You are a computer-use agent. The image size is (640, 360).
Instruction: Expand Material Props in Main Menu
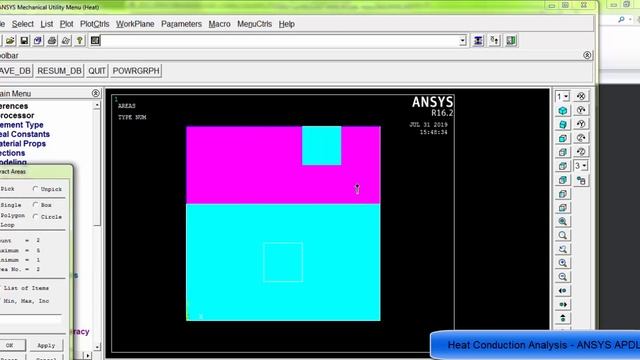(x=23, y=144)
